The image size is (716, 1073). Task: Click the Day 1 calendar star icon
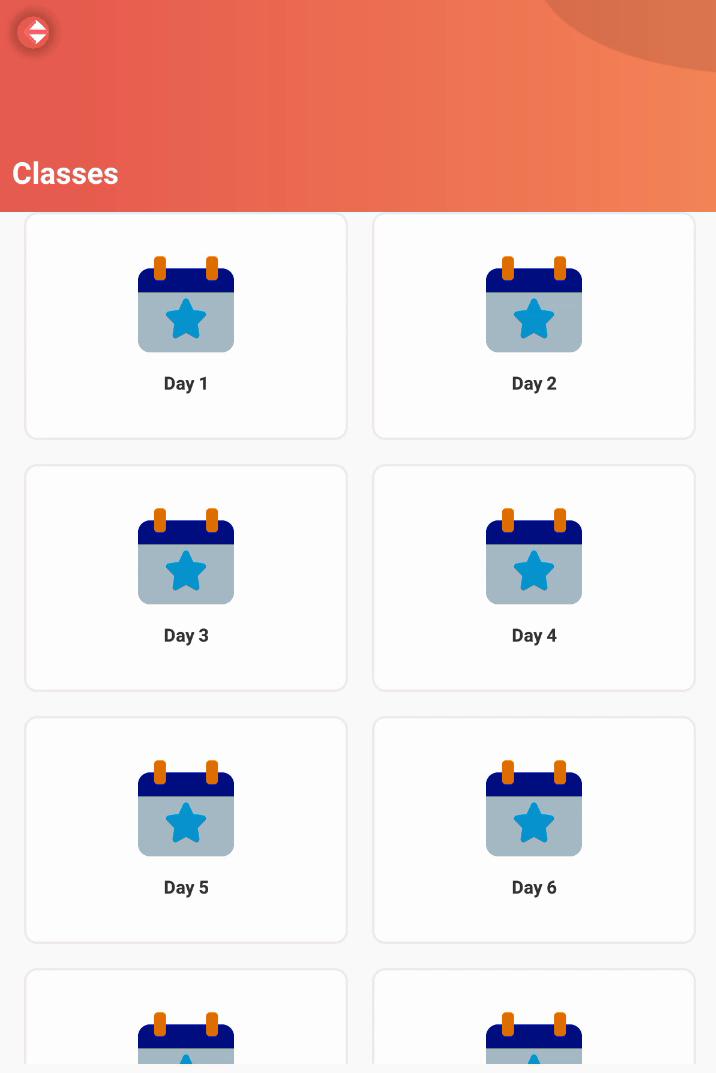click(x=186, y=306)
